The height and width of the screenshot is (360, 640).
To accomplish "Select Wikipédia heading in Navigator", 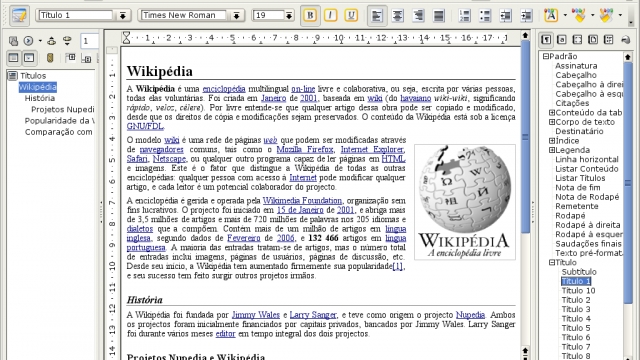I will tap(38, 87).
